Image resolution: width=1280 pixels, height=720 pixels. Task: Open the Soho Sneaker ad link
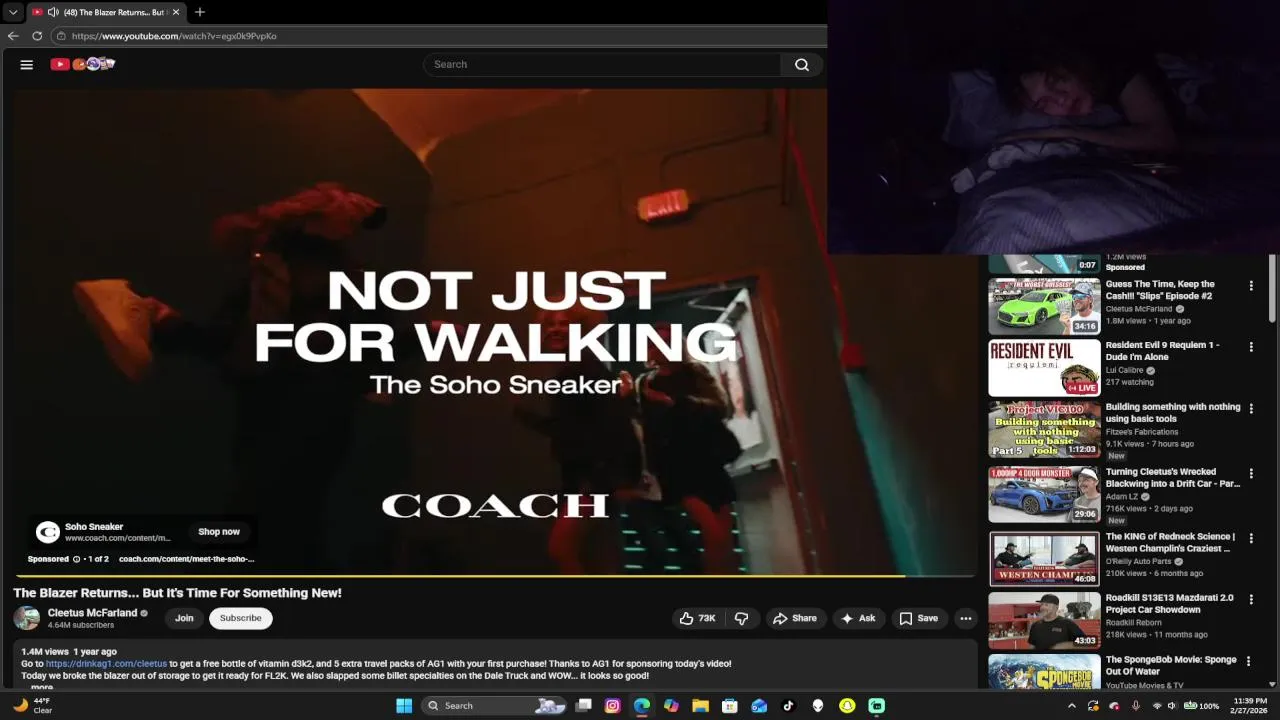94,527
